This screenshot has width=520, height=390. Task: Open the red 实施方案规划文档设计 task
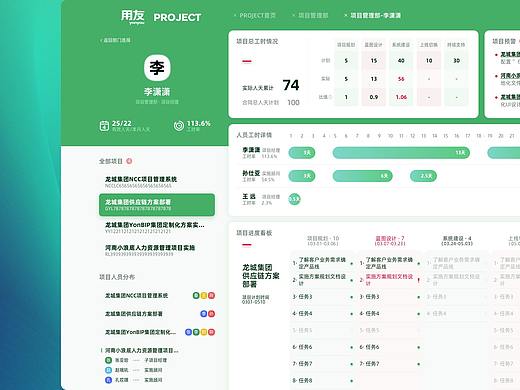(x=389, y=280)
